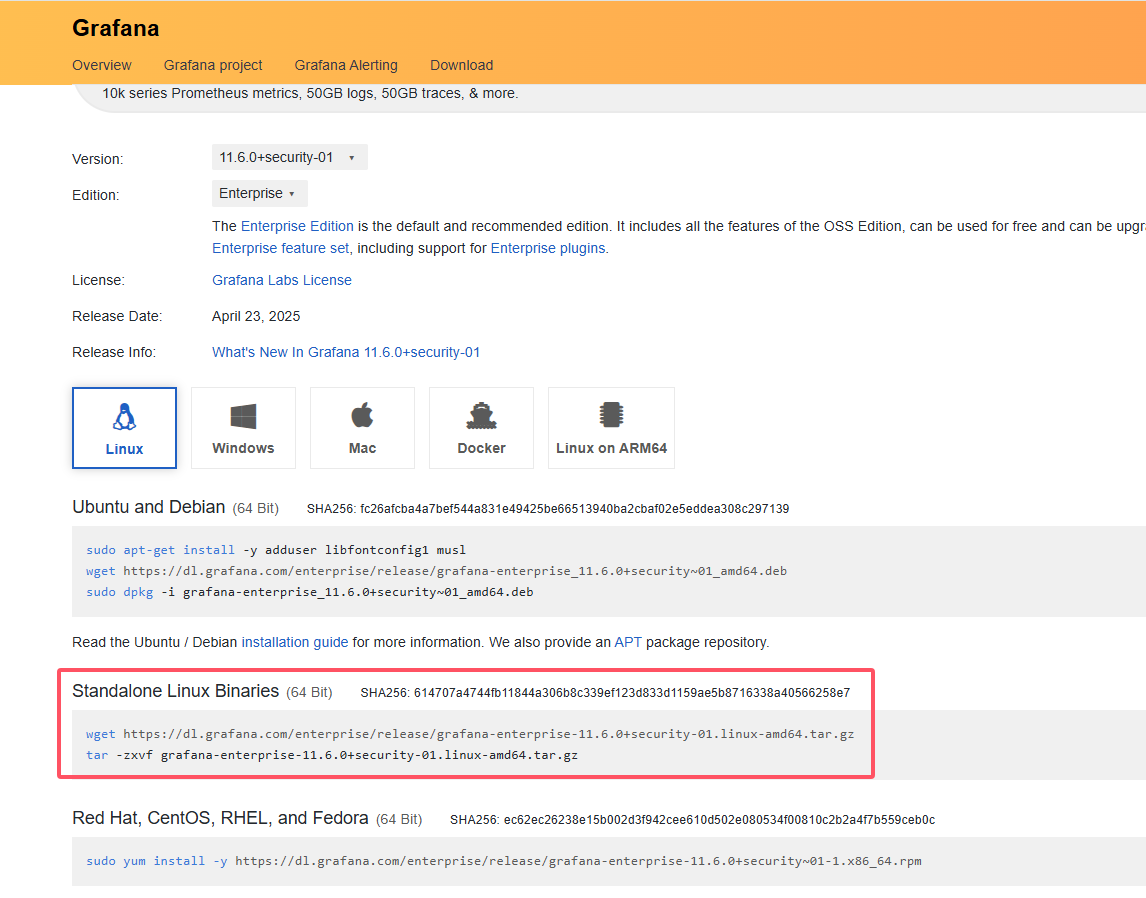This screenshot has height=898, width=1146.
Task: Open the Overview tab
Action: (101, 65)
